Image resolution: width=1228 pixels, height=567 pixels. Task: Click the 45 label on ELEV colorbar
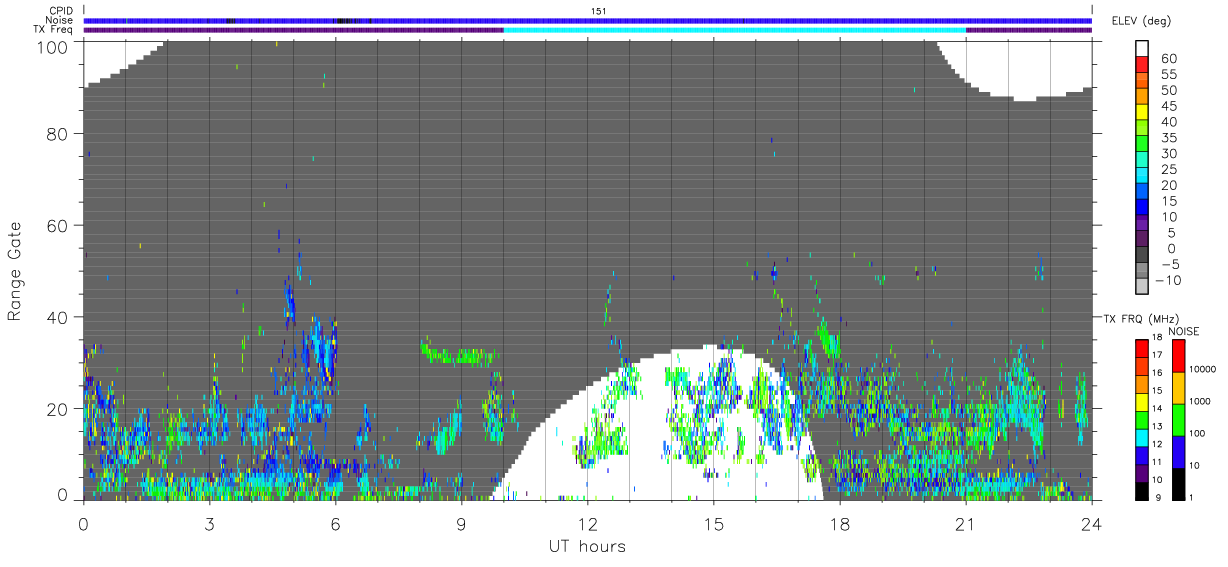point(1168,106)
